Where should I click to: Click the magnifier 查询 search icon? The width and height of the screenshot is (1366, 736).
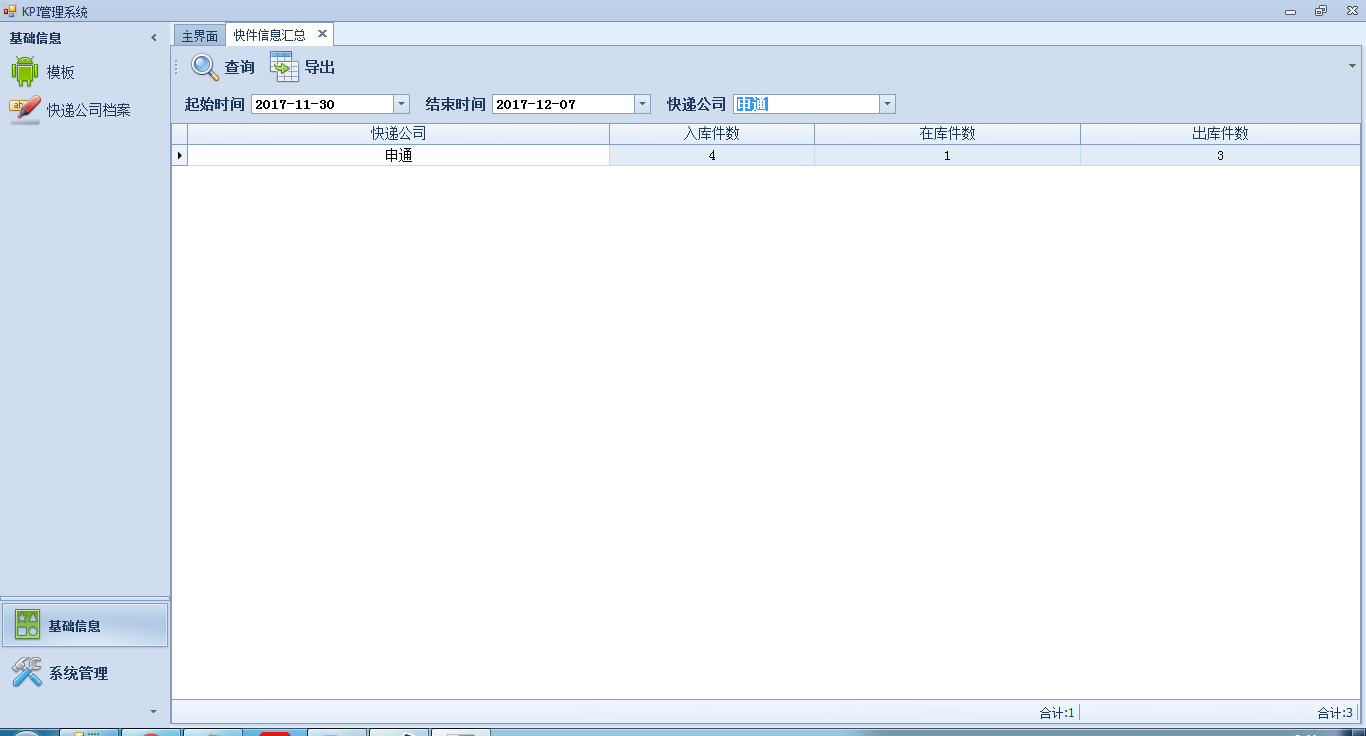205,67
